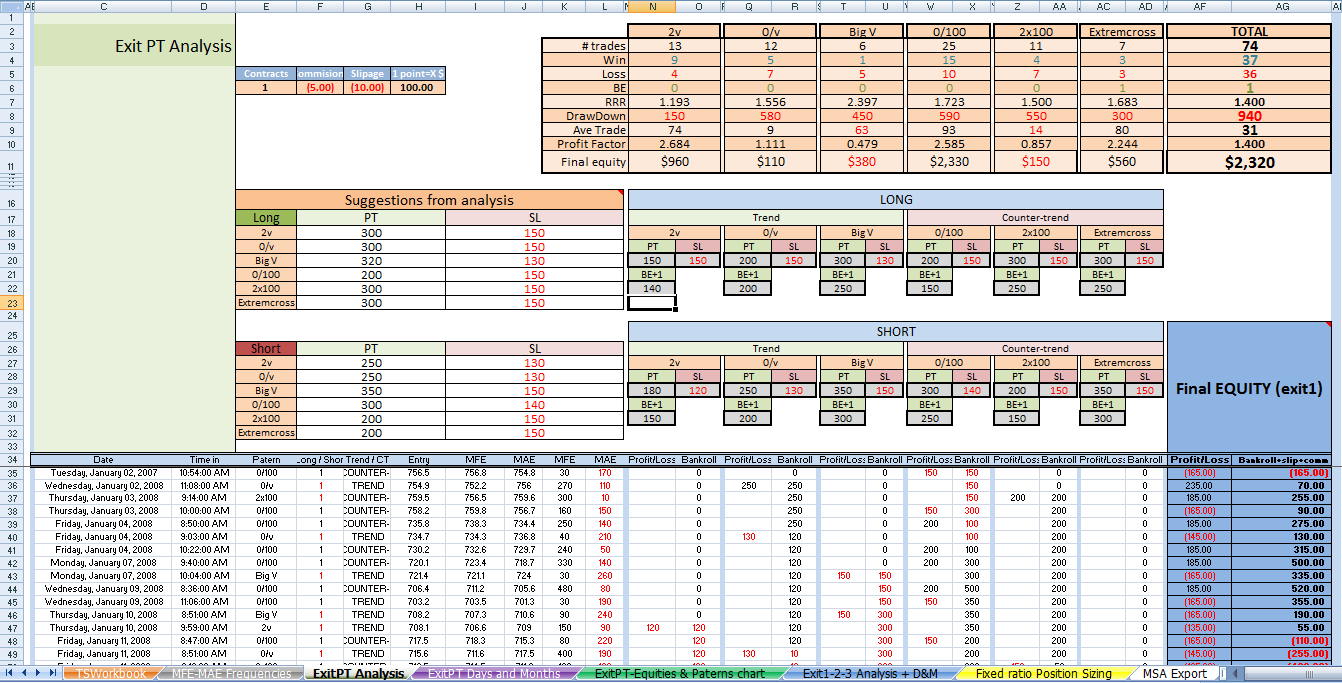Click the 'Entry' column header cell
1342x683 pixels.
click(x=418, y=460)
